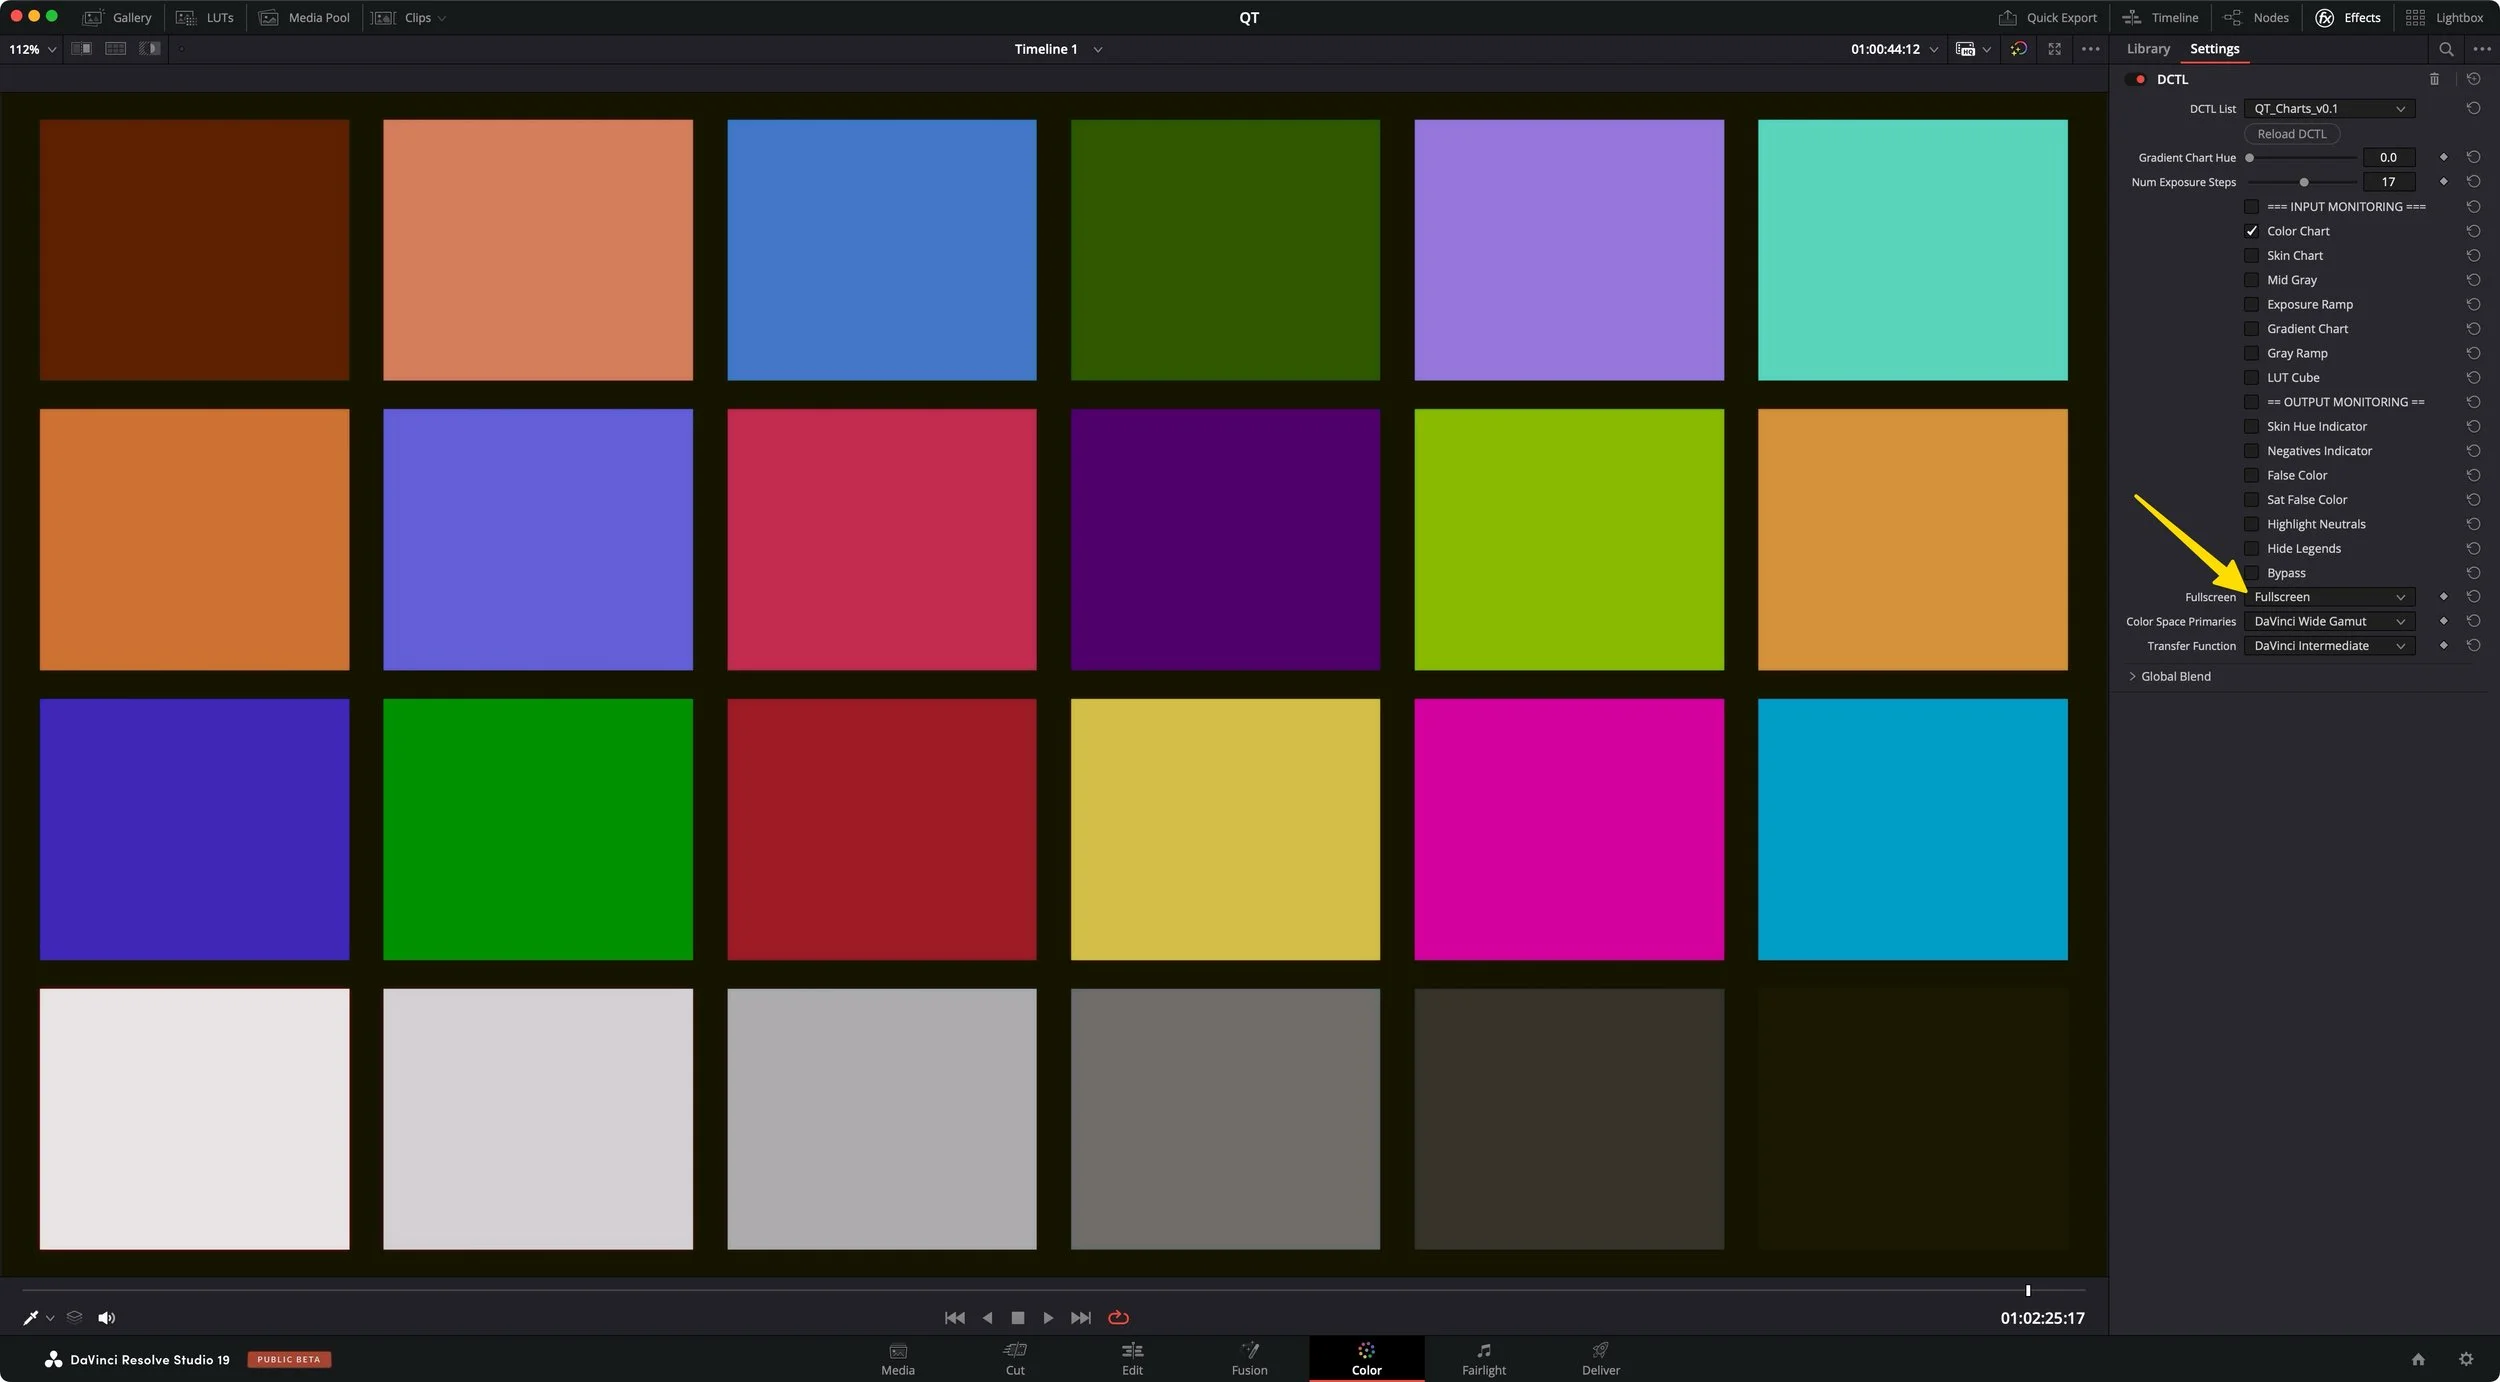
Task: Uncheck the Color Chart checkbox
Action: pos(2251,231)
